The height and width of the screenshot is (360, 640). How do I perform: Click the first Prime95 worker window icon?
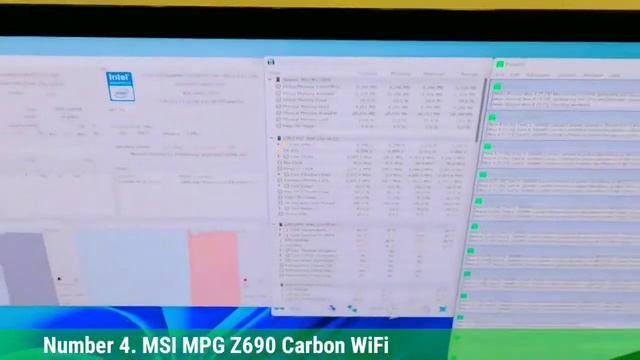pos(498,87)
